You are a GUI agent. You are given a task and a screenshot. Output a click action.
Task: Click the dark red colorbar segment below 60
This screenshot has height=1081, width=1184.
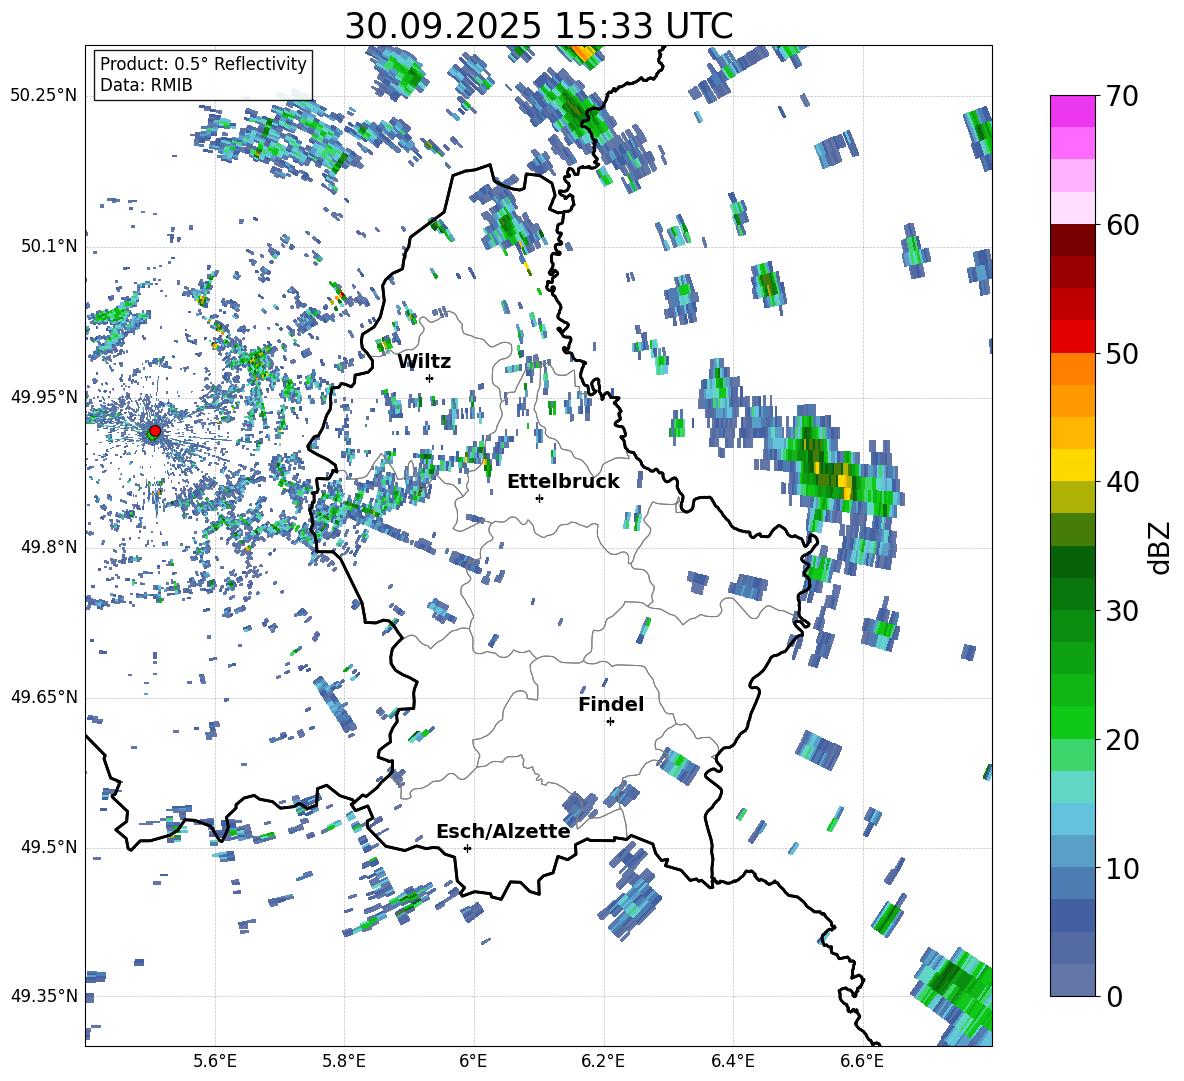[1072, 239]
